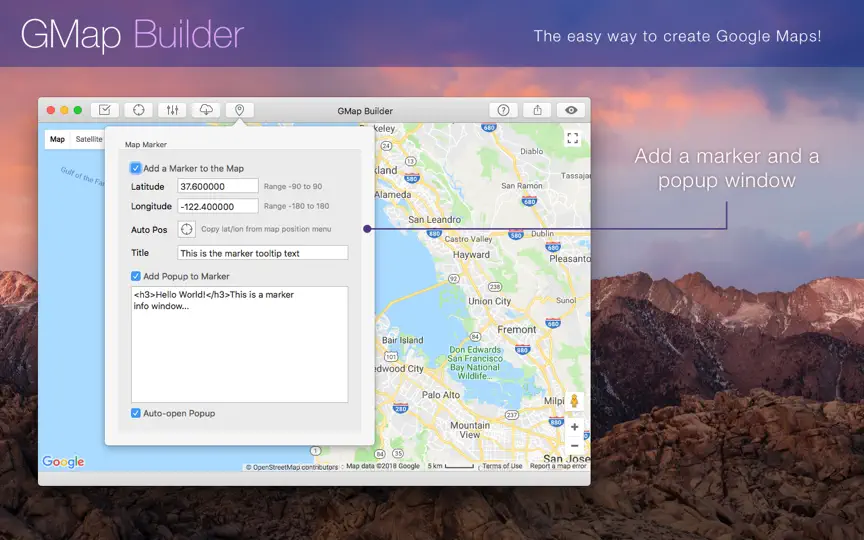This screenshot has height=540, width=864.
Task: Click the Google logo on the map
Action: (x=63, y=462)
